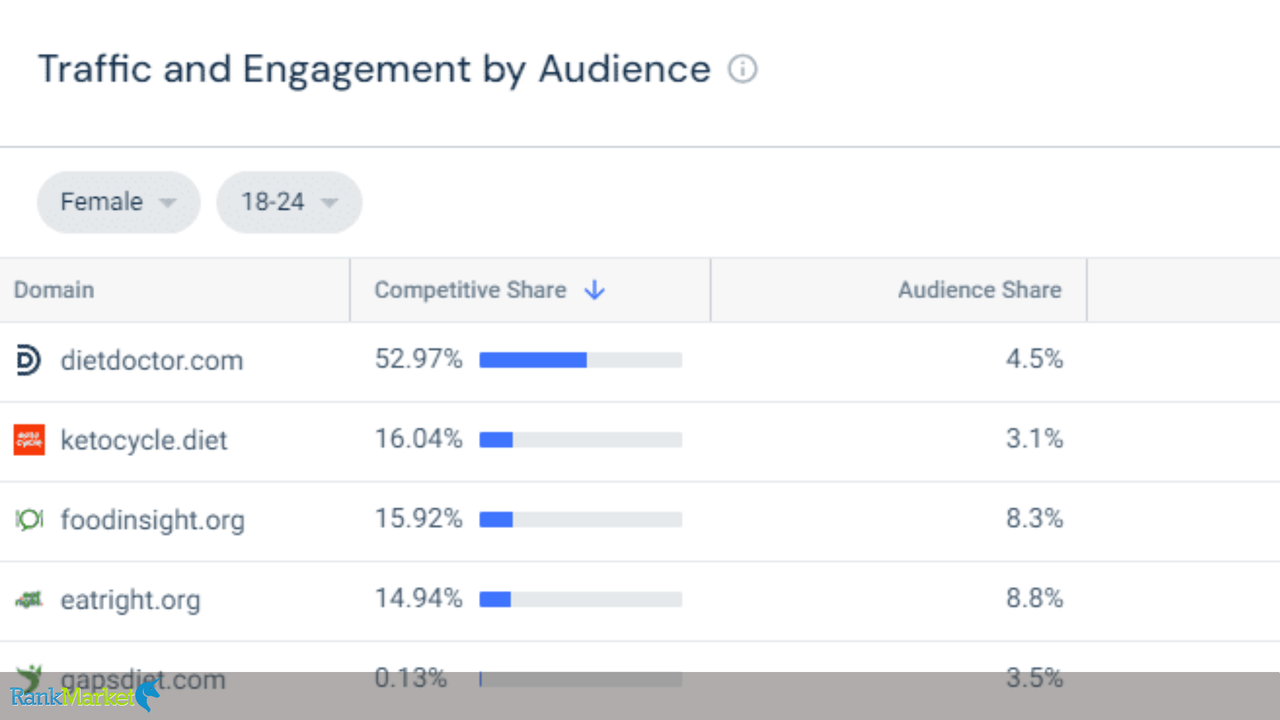Click the eatright.org share progress bar
Screen dimensions: 1280x720
pyautogui.click(x=581, y=600)
